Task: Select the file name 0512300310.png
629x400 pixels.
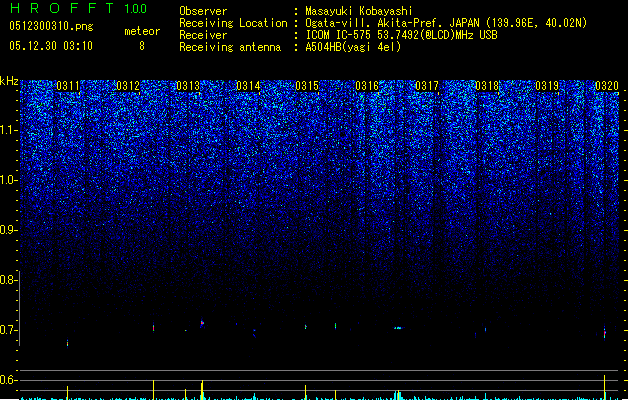Action: coord(51,26)
